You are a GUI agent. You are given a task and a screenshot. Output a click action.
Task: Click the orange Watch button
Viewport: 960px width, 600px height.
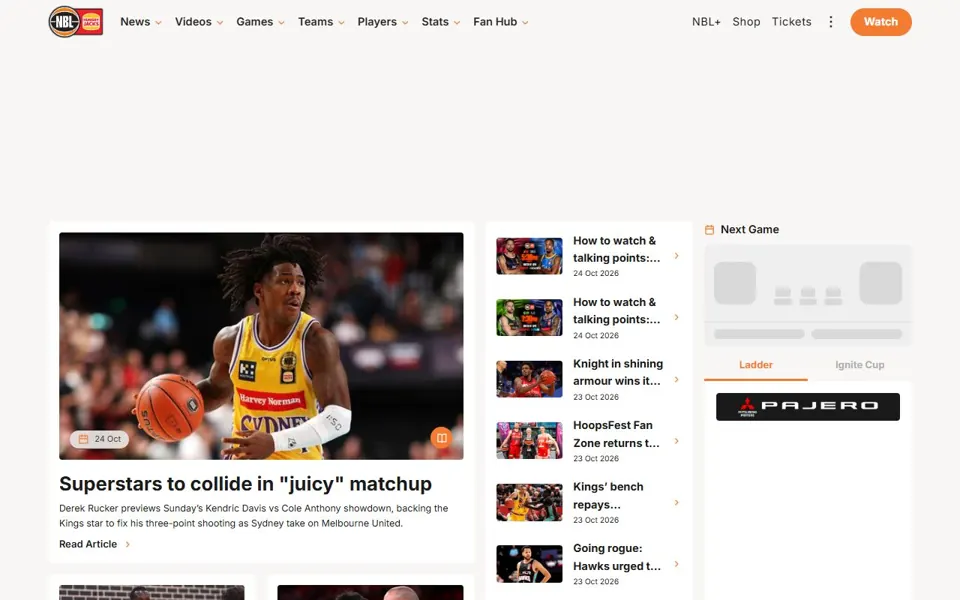880,22
